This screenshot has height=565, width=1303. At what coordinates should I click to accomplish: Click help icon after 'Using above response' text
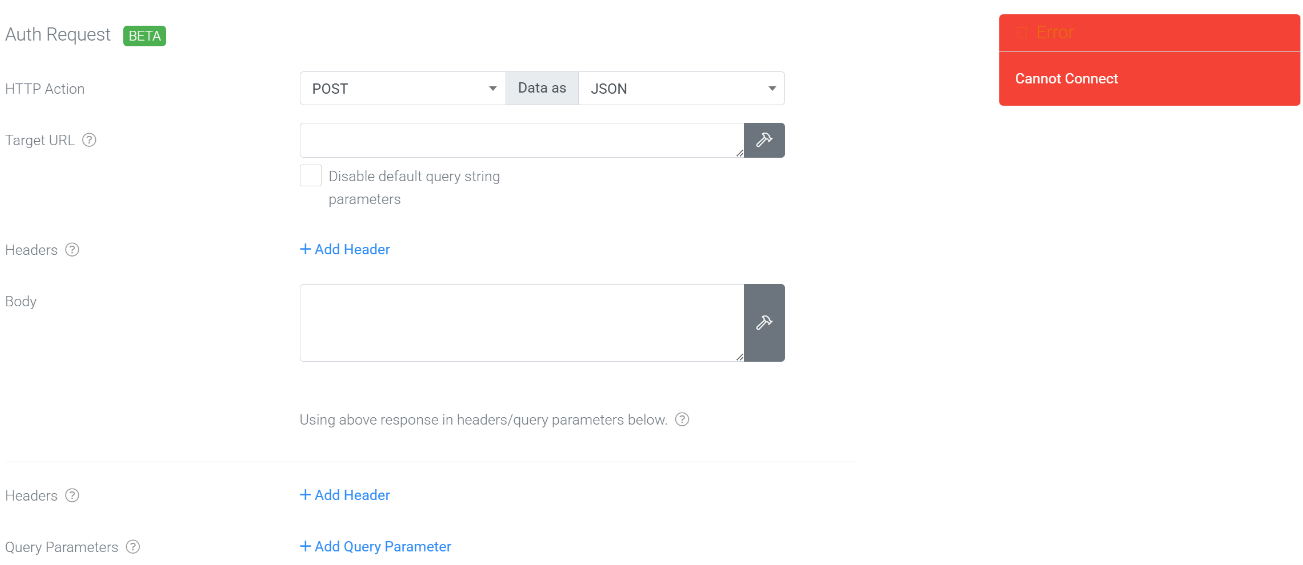coord(682,420)
